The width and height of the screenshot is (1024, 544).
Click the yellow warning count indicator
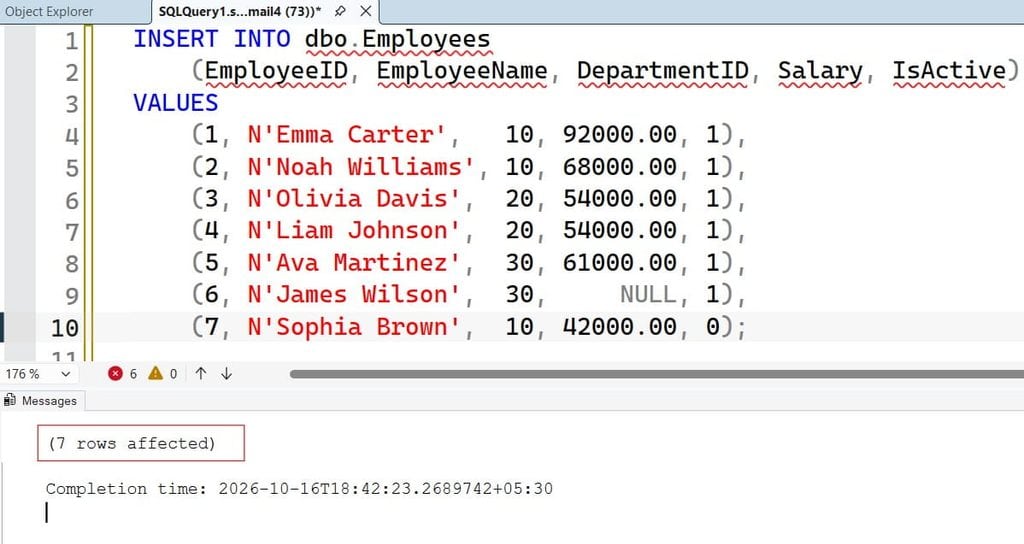click(x=163, y=374)
